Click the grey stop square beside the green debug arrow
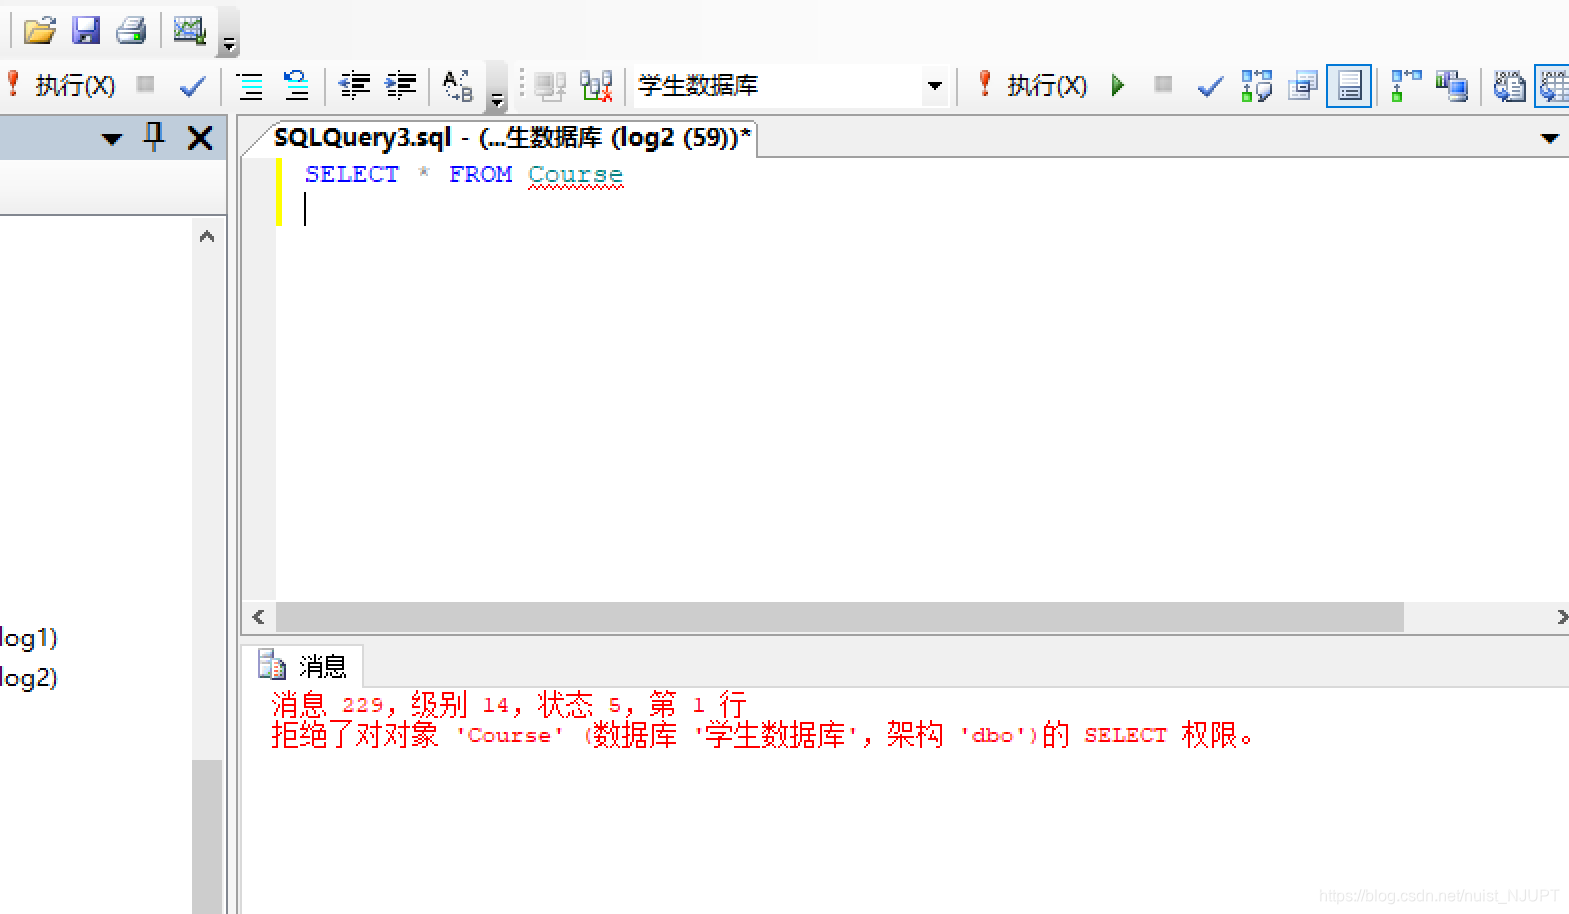Image resolution: width=1569 pixels, height=914 pixels. (x=1163, y=85)
